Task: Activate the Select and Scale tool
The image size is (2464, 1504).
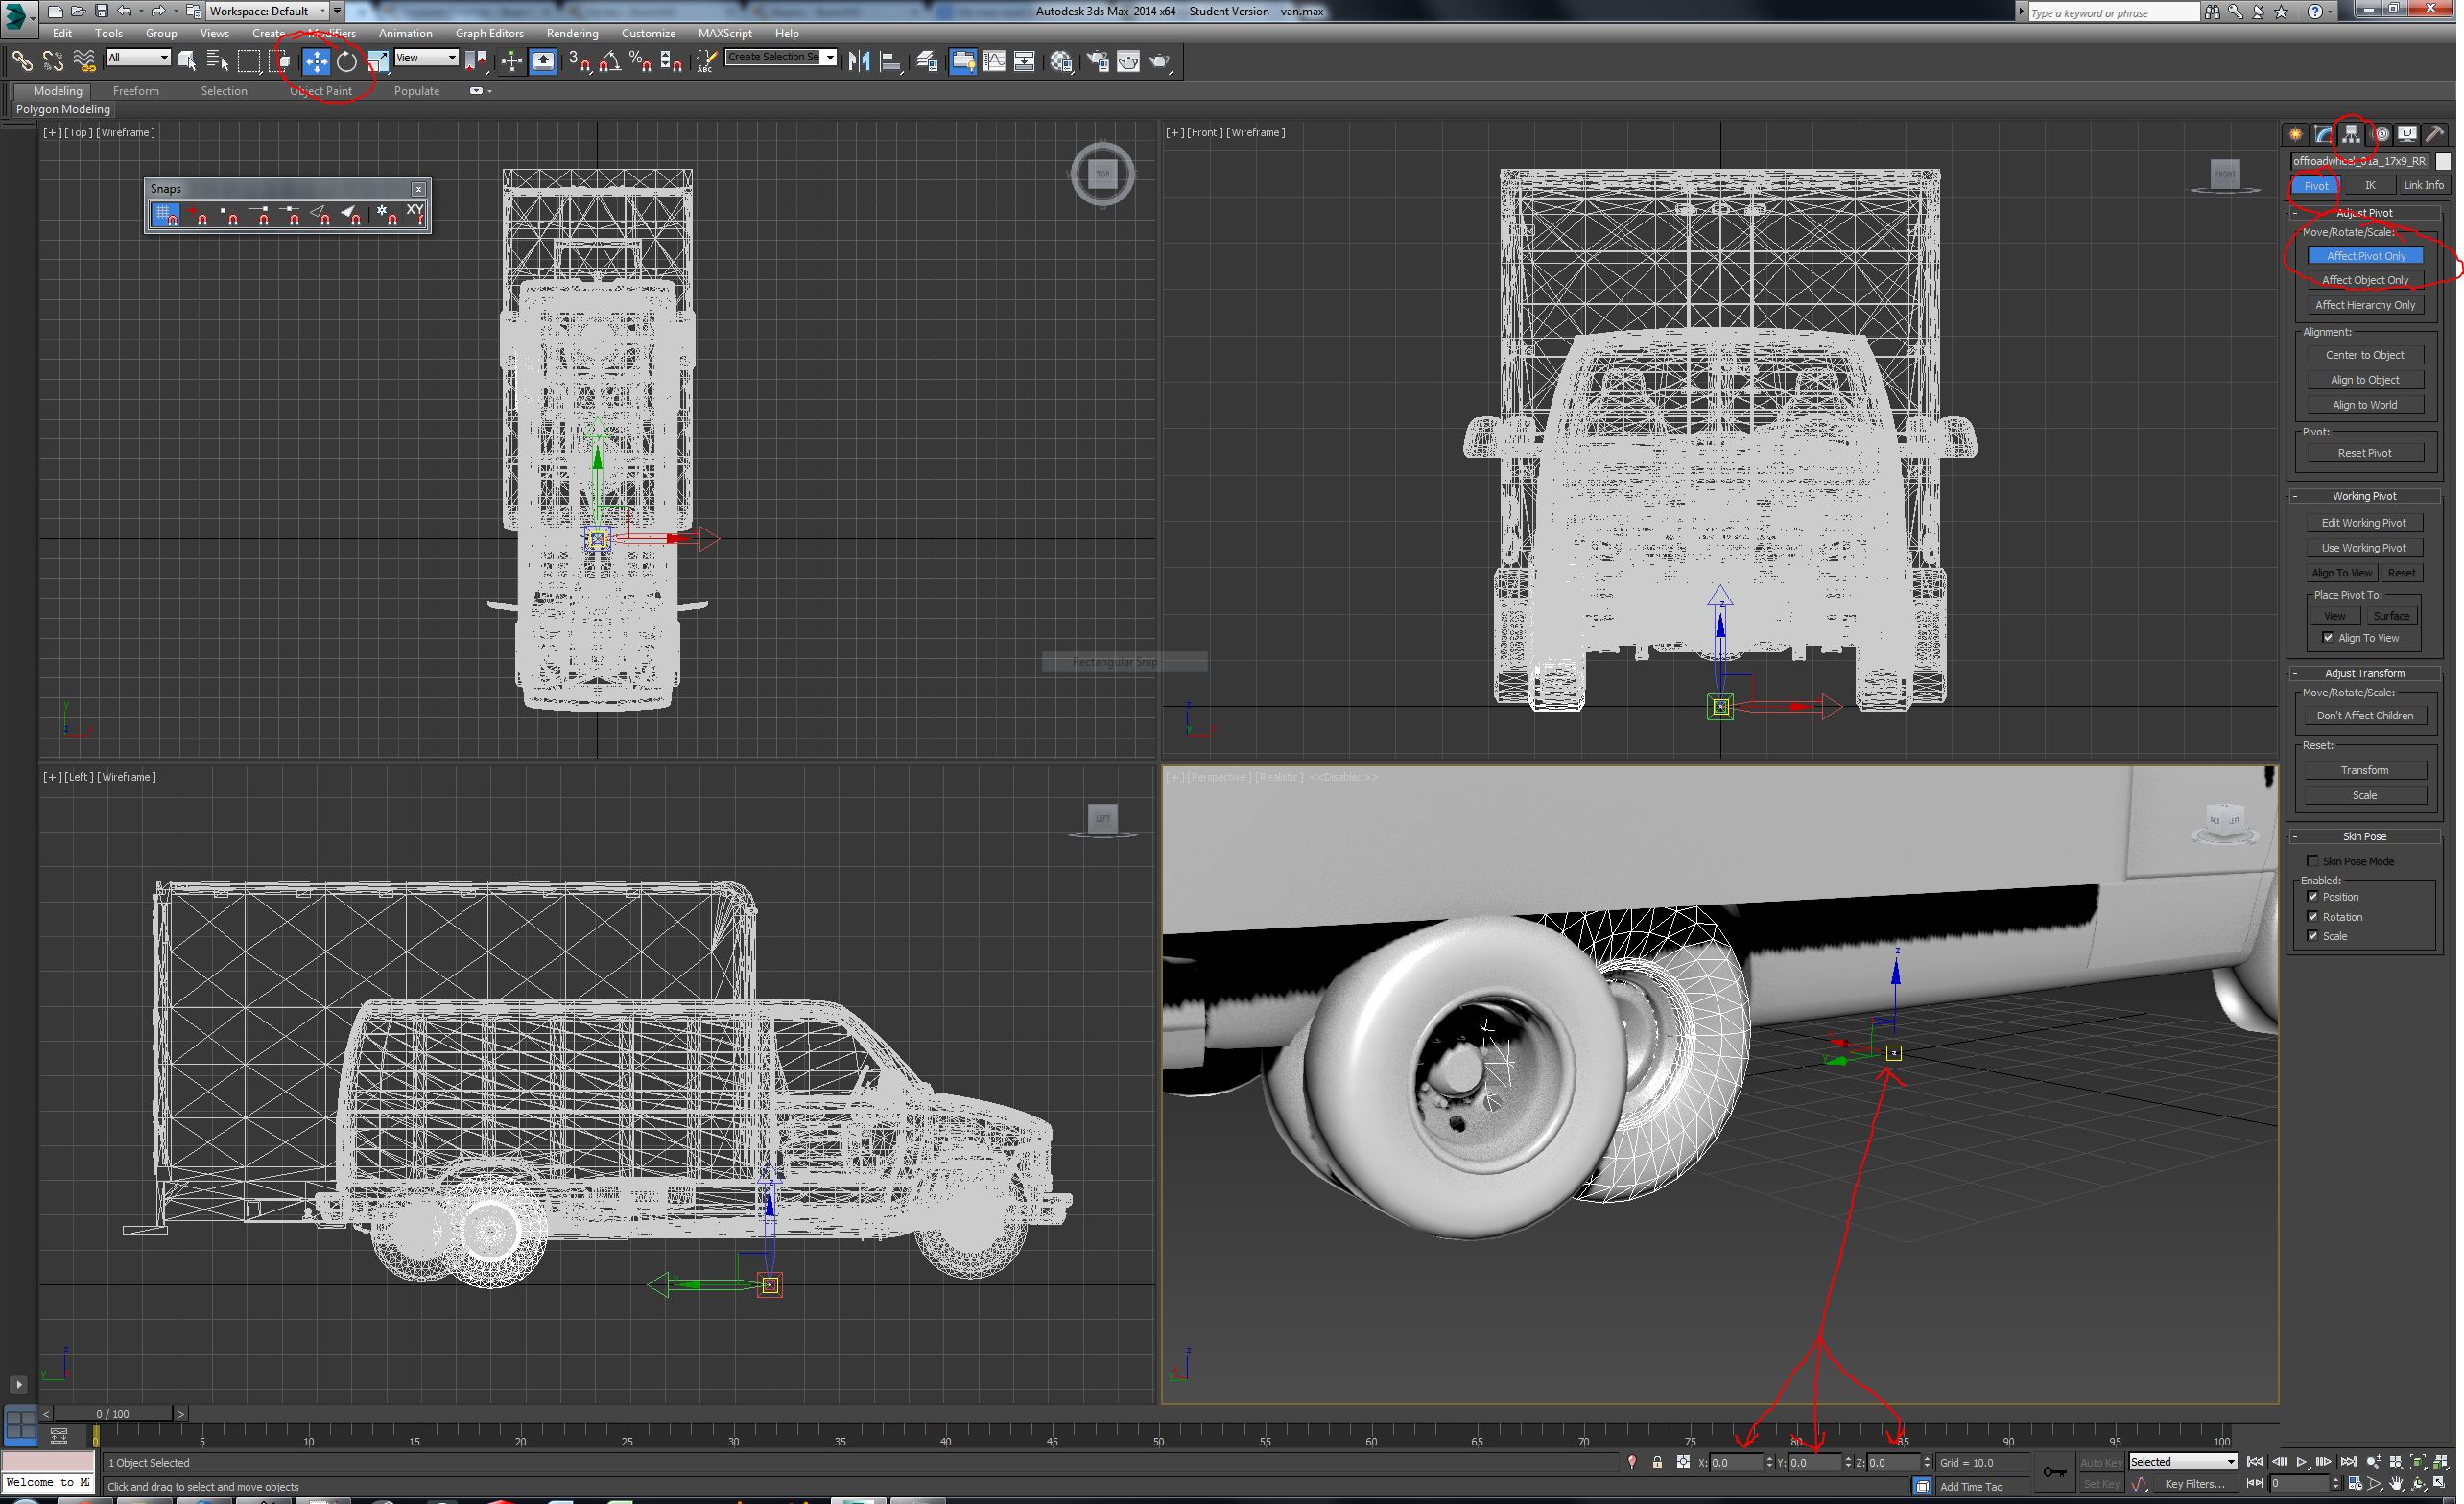Action: click(x=377, y=62)
